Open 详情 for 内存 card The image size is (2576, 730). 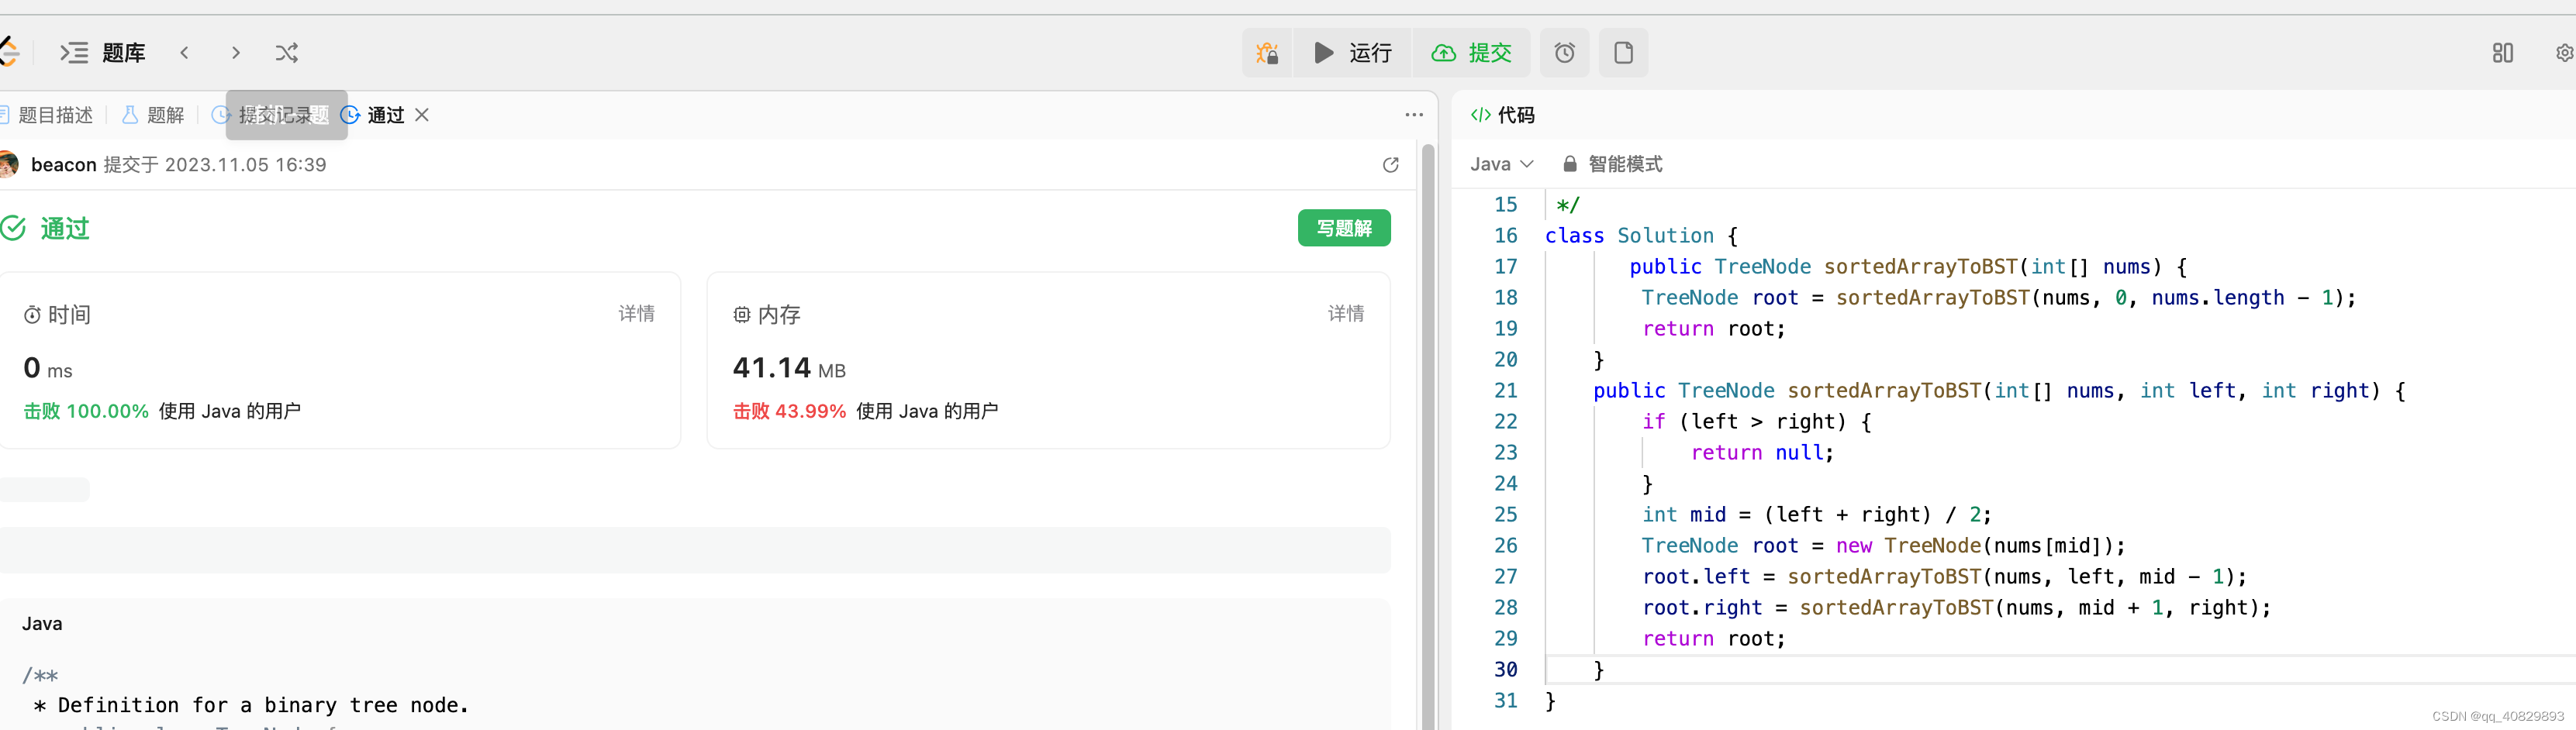click(x=1346, y=314)
